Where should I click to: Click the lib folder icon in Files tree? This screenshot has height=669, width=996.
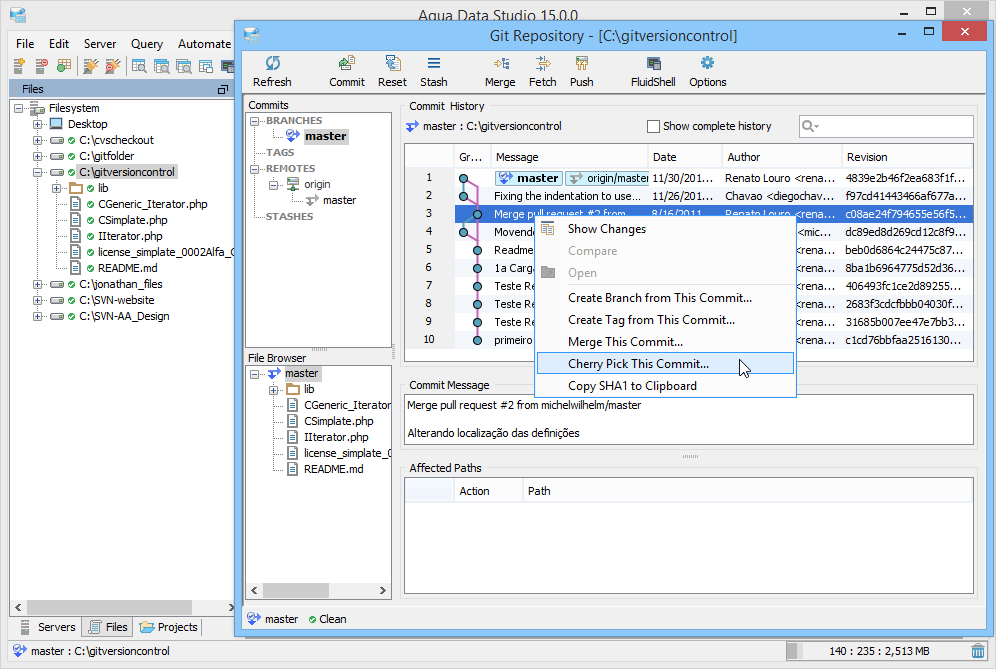pyautogui.click(x=76, y=188)
